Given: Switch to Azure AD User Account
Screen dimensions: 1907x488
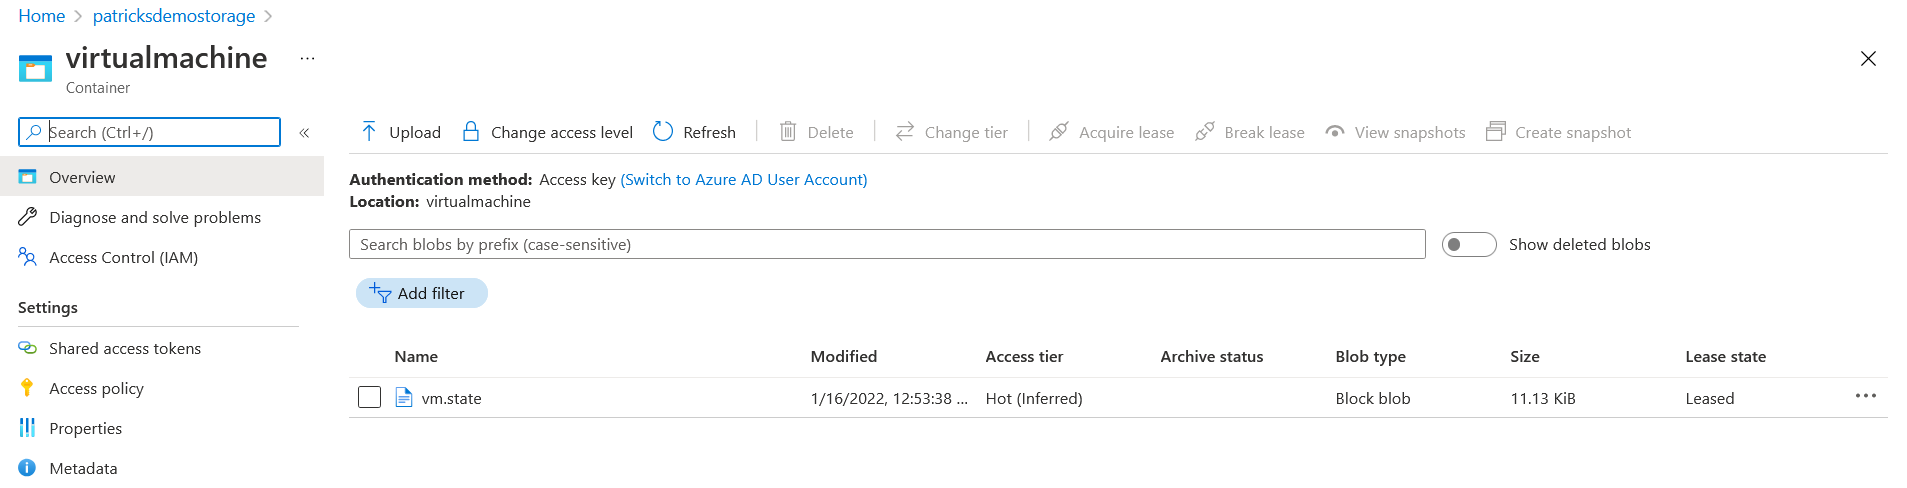Looking at the screenshot, I should coord(744,180).
